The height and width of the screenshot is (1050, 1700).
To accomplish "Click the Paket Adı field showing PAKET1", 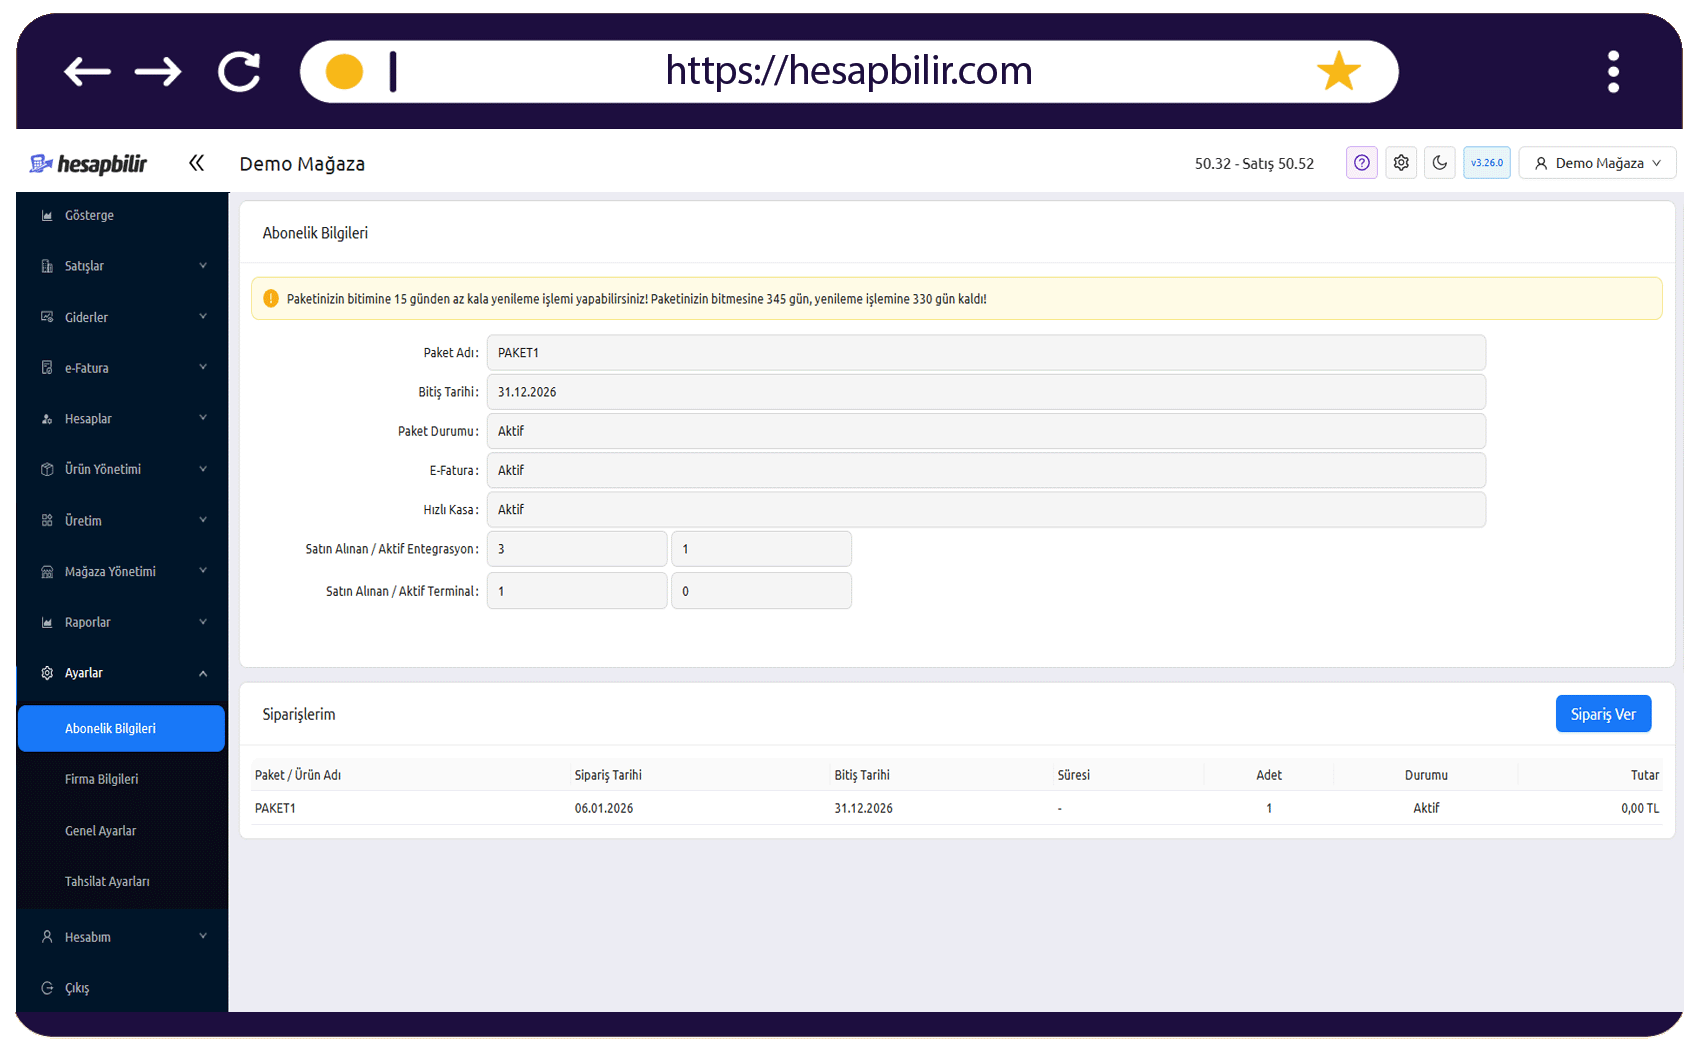I will pyautogui.click(x=986, y=353).
